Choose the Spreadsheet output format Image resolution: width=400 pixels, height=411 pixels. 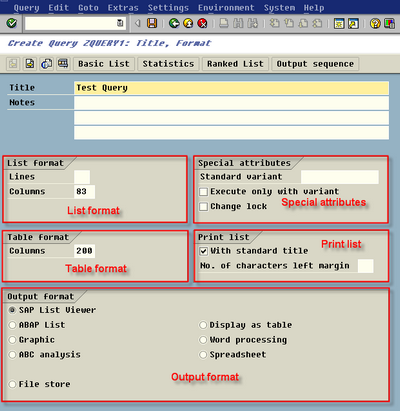tap(203, 355)
